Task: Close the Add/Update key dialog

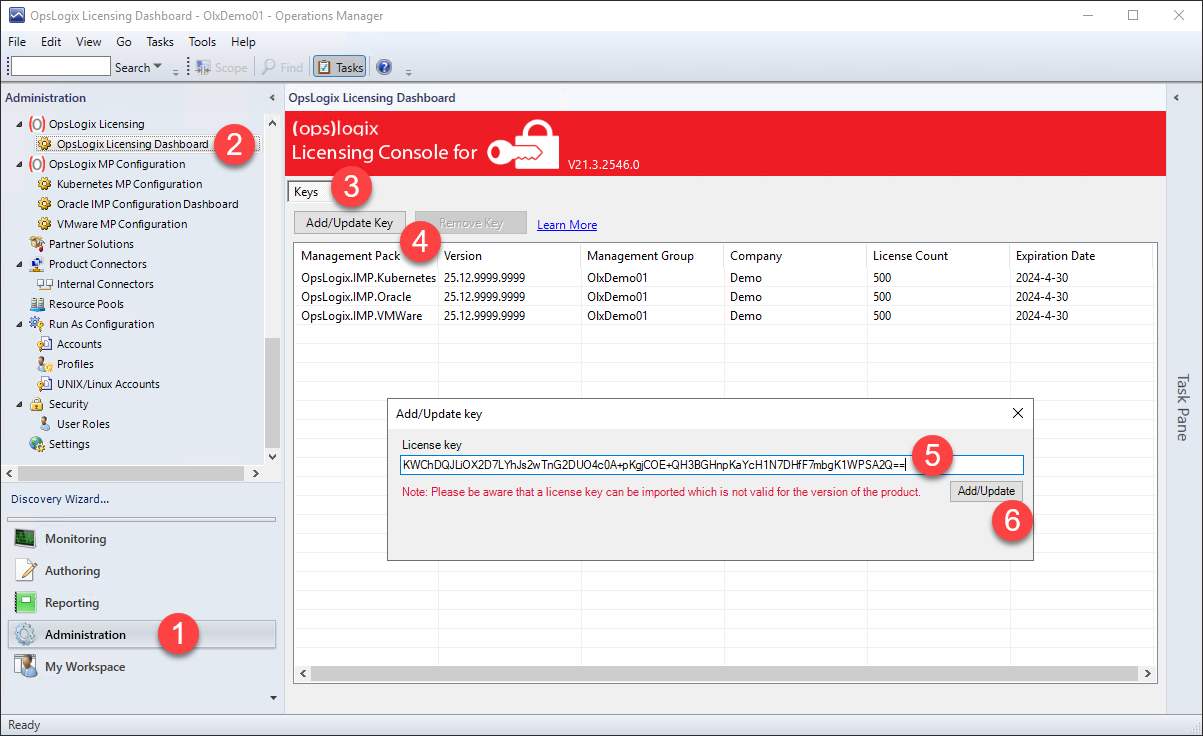Action: [1018, 413]
